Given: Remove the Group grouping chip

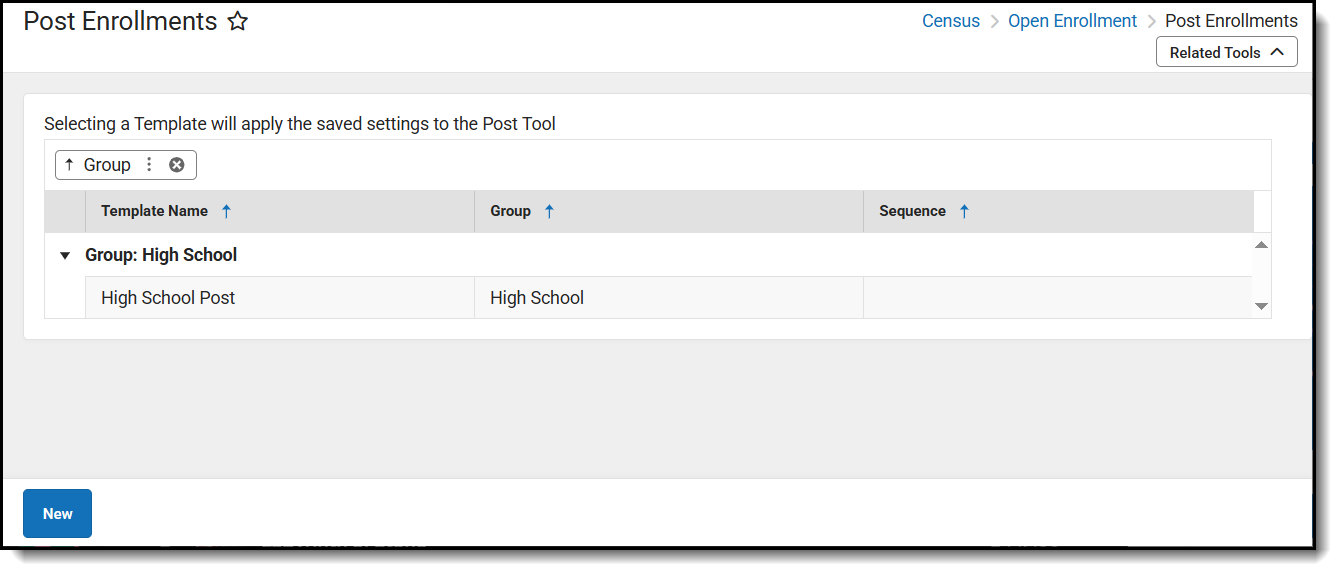Looking at the screenshot, I should [177, 165].
